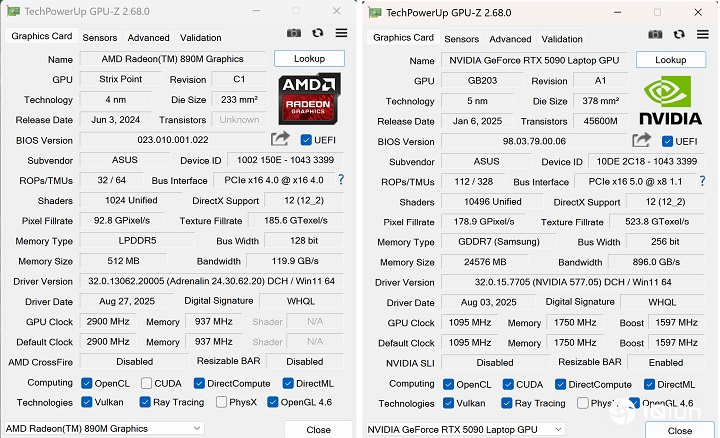Open hamburger menu in AMD Radeon window
This screenshot has height=438, width=720.
341,33
